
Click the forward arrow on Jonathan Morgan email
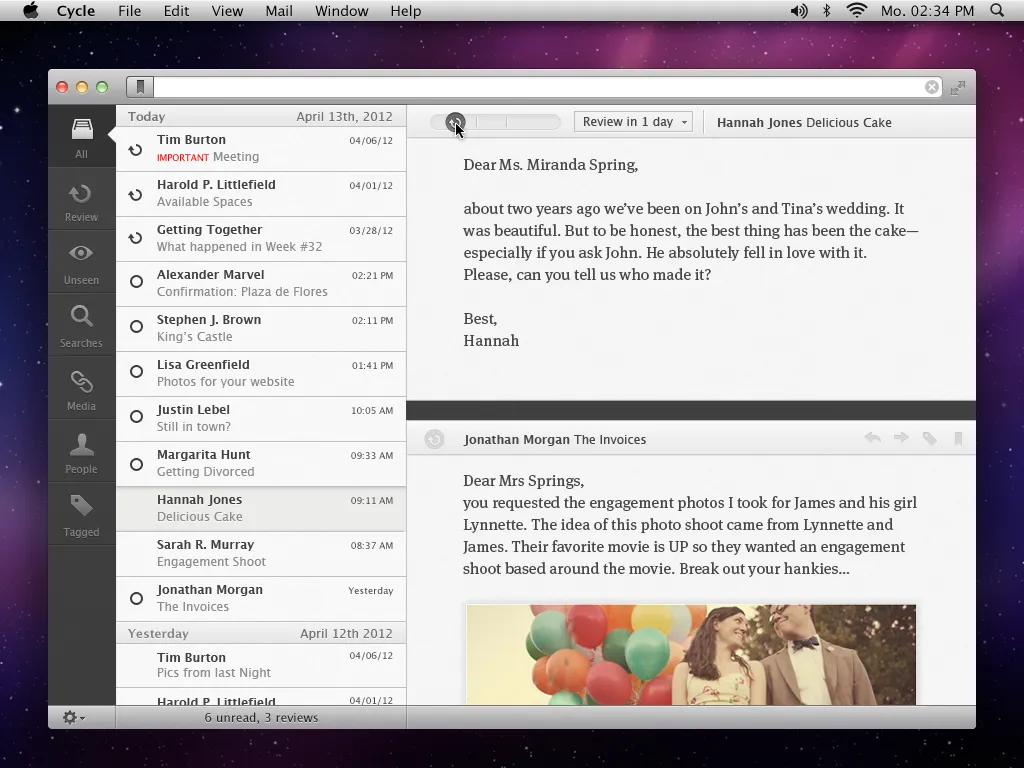pyautogui.click(x=901, y=438)
